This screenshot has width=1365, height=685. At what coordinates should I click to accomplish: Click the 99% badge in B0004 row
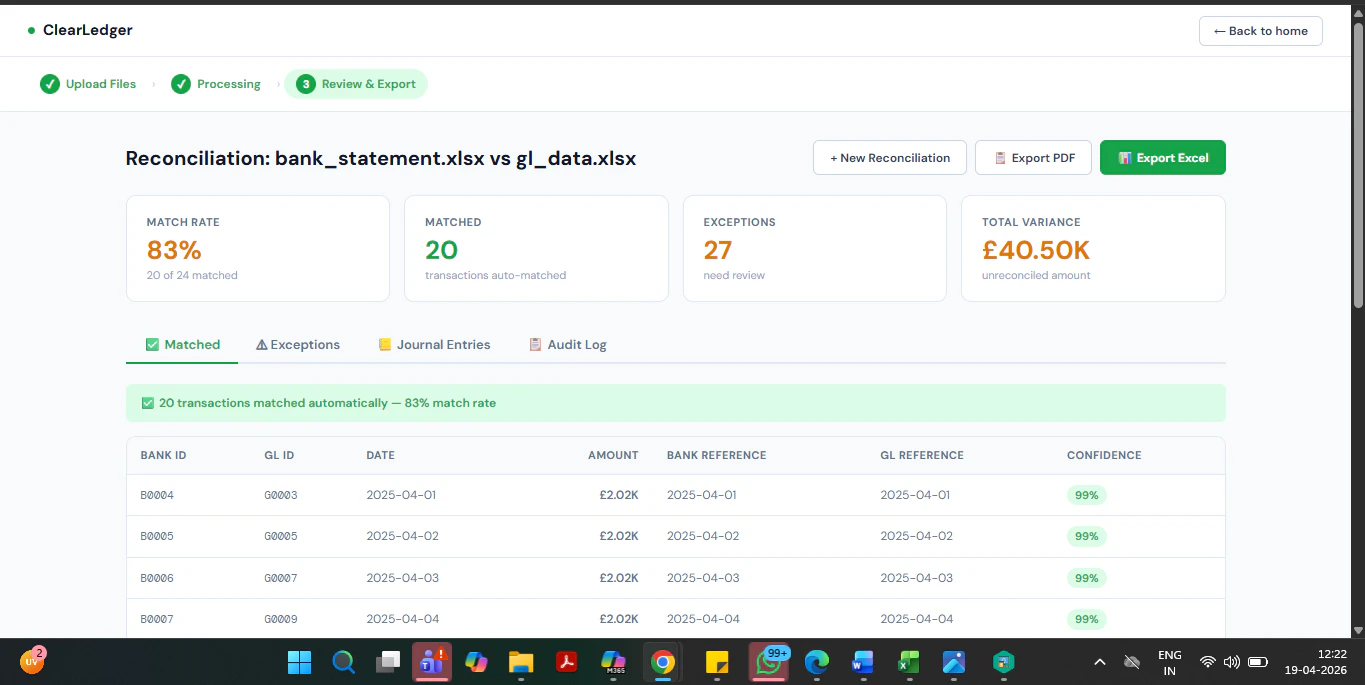(x=1086, y=495)
